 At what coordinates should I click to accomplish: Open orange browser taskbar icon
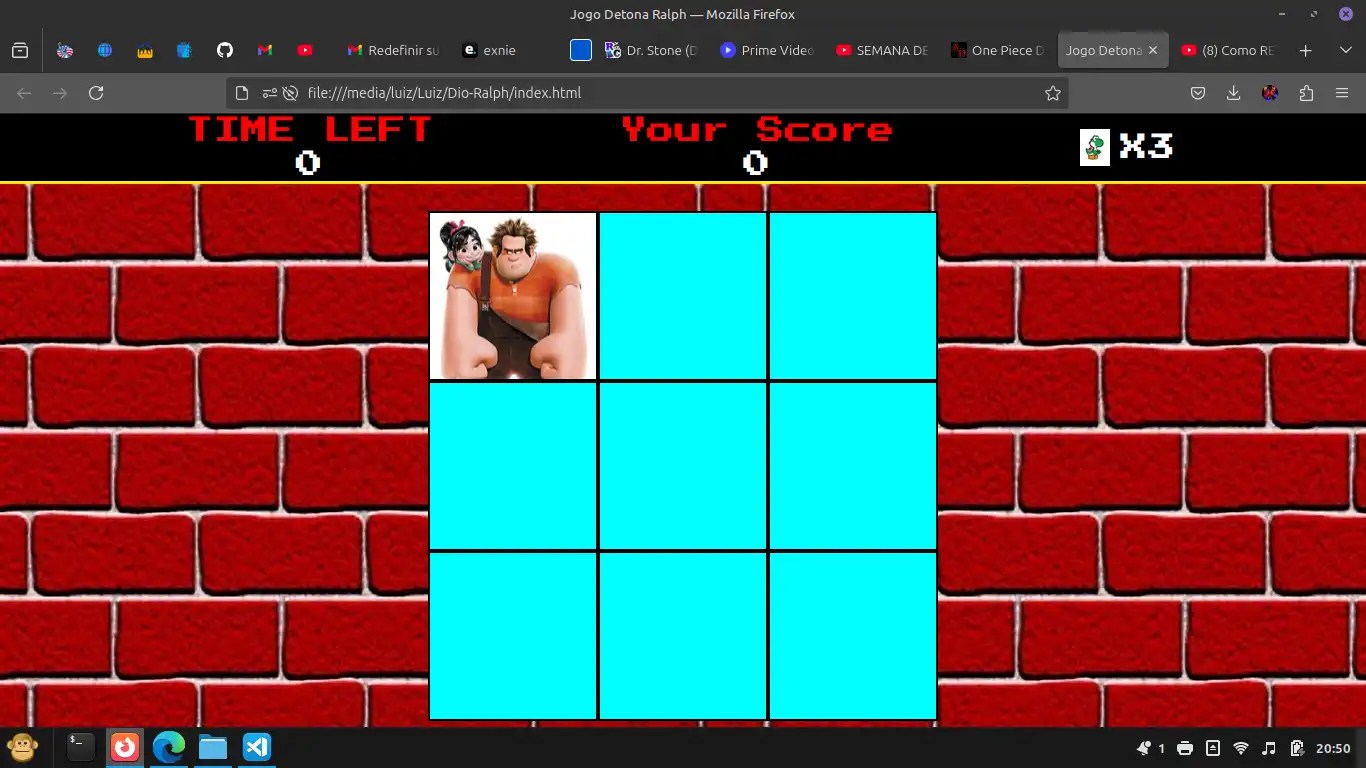pos(125,747)
